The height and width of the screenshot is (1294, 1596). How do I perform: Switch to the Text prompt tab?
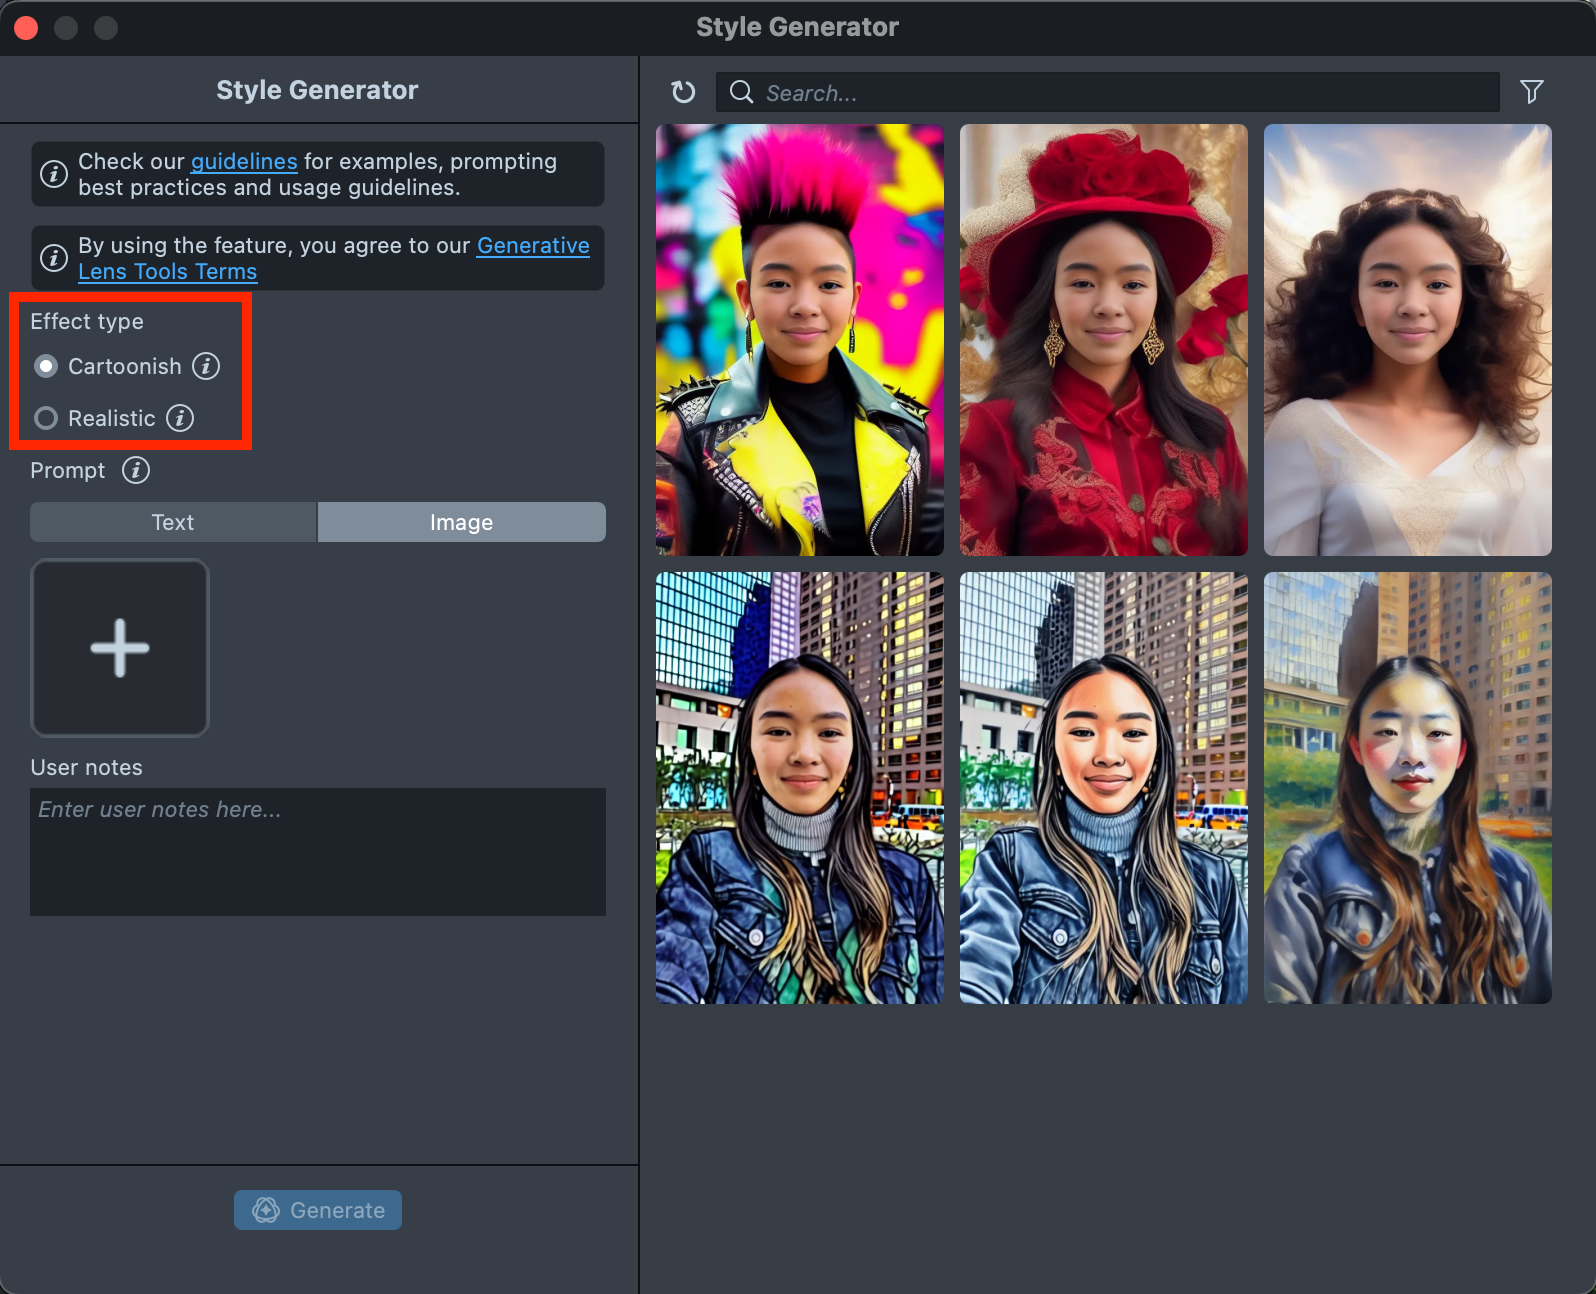pos(173,522)
